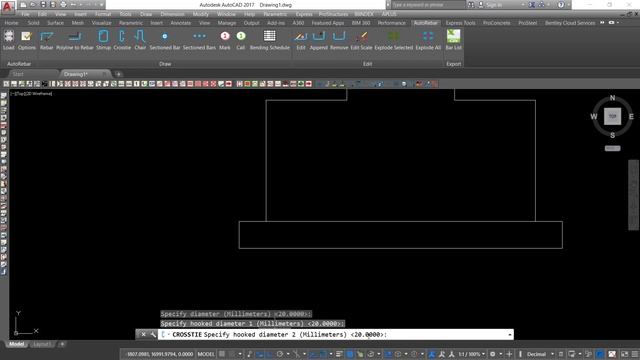Select the Append tool
The image size is (640, 360).
pos(319,40)
